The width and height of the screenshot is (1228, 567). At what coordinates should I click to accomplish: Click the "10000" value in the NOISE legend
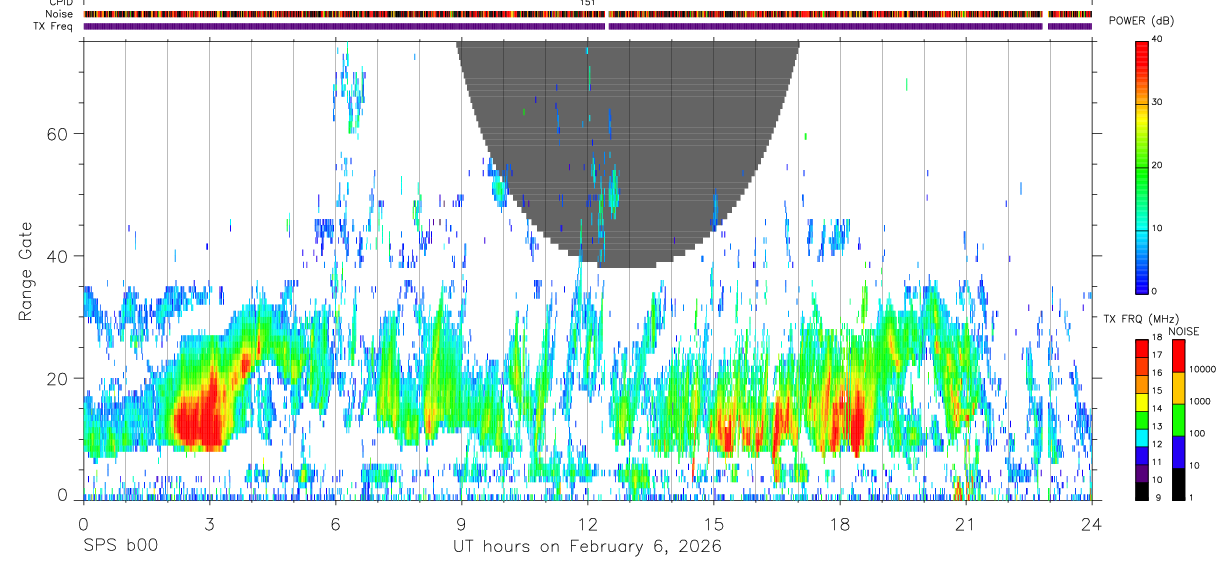tap(1203, 369)
